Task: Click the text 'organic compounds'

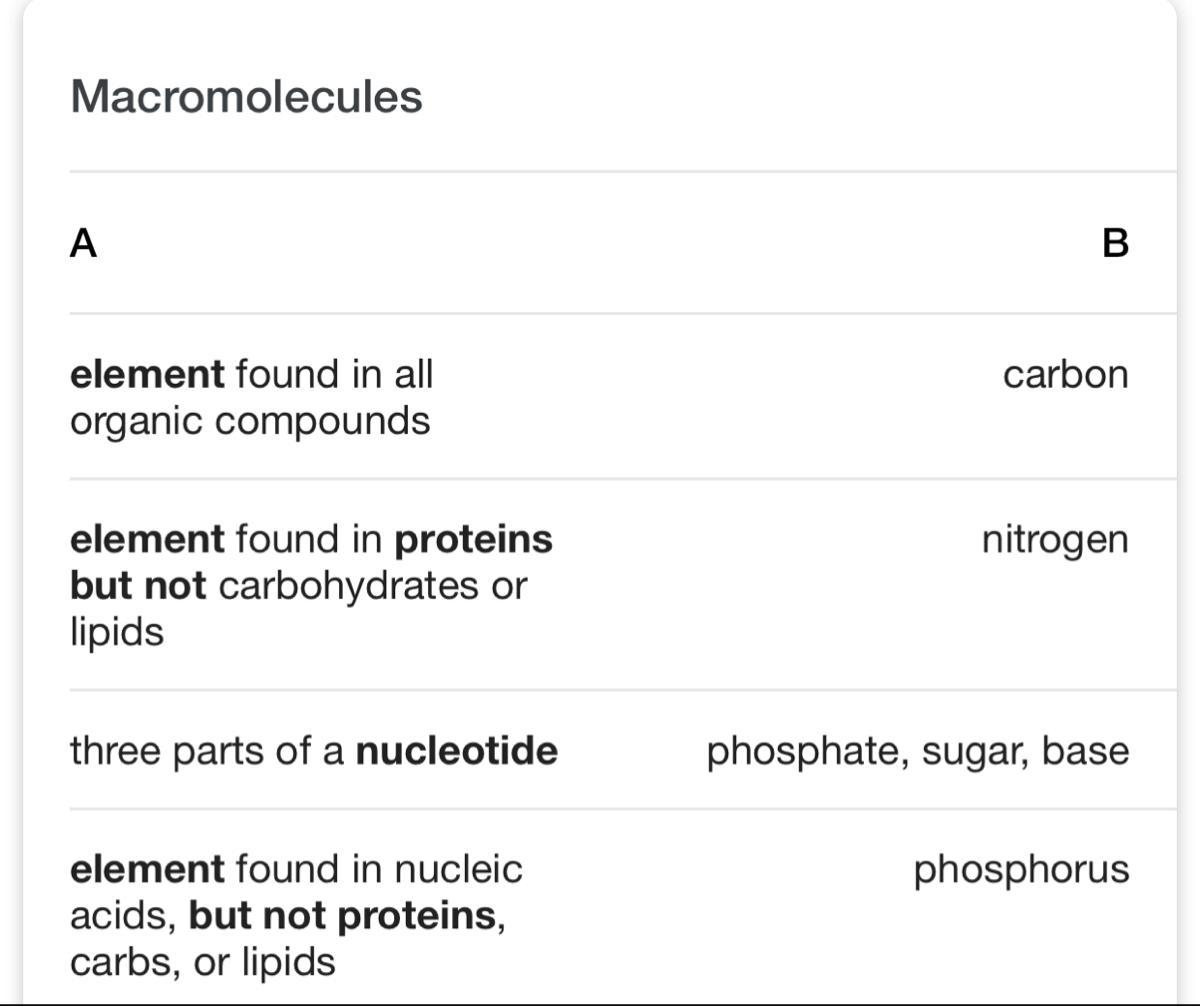Action: (x=250, y=421)
